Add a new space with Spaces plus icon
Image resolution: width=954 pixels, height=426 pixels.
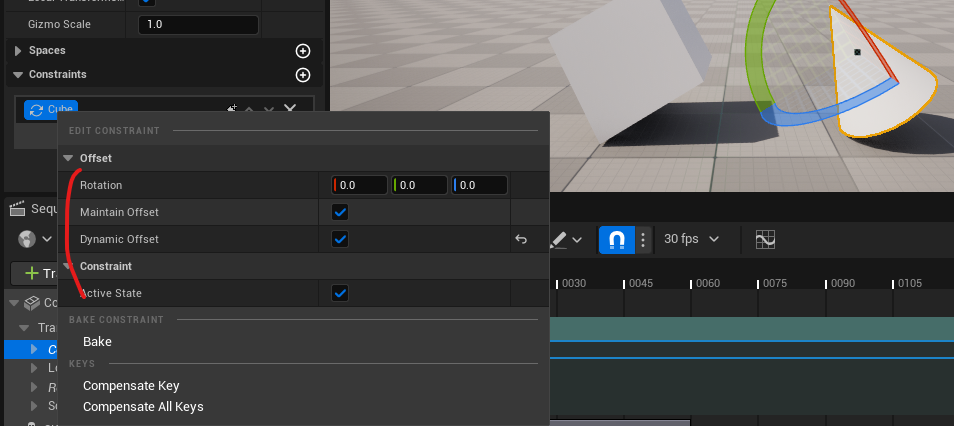pyautogui.click(x=302, y=51)
